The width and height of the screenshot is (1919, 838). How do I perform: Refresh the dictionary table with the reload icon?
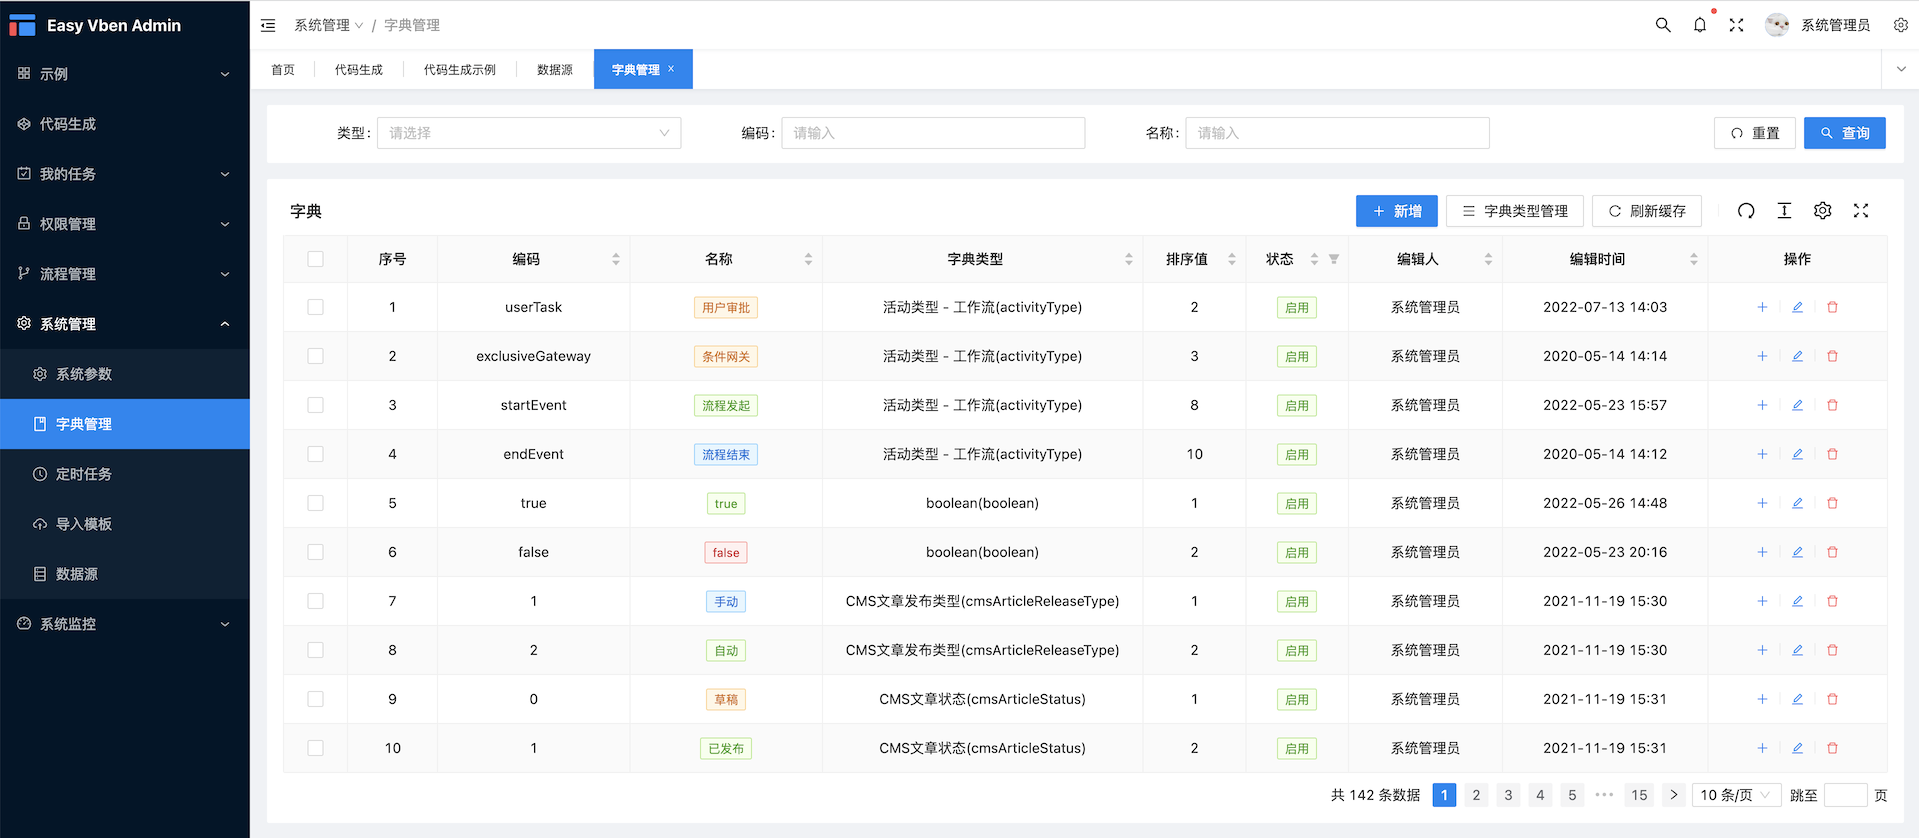tap(1746, 211)
